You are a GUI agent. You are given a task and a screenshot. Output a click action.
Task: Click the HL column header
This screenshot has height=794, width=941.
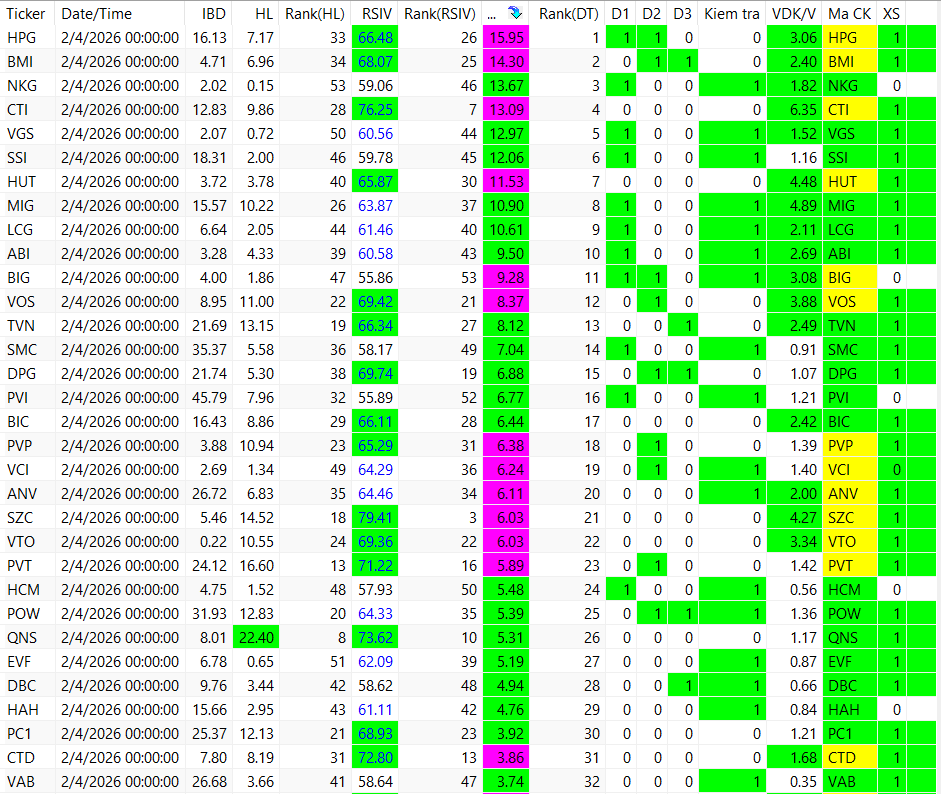point(264,13)
